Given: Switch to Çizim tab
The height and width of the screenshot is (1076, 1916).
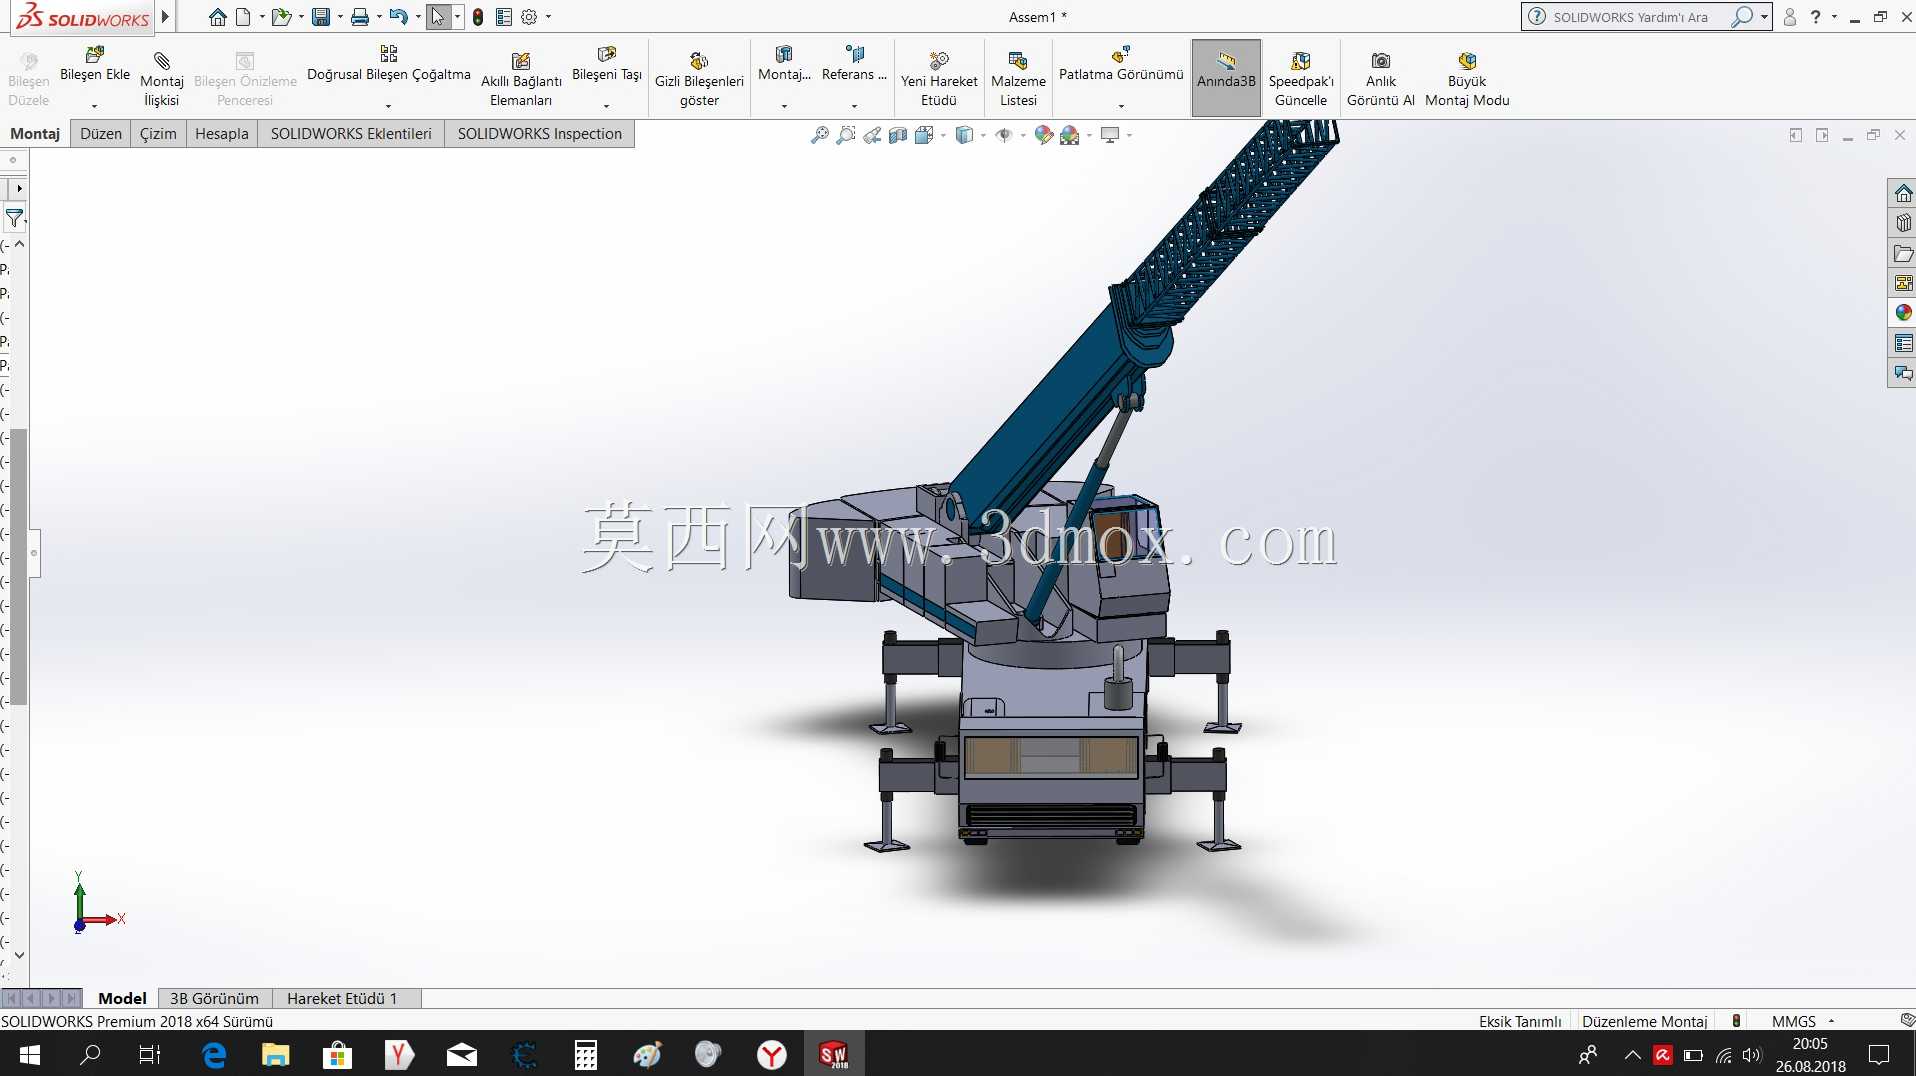Looking at the screenshot, I should coord(158,134).
